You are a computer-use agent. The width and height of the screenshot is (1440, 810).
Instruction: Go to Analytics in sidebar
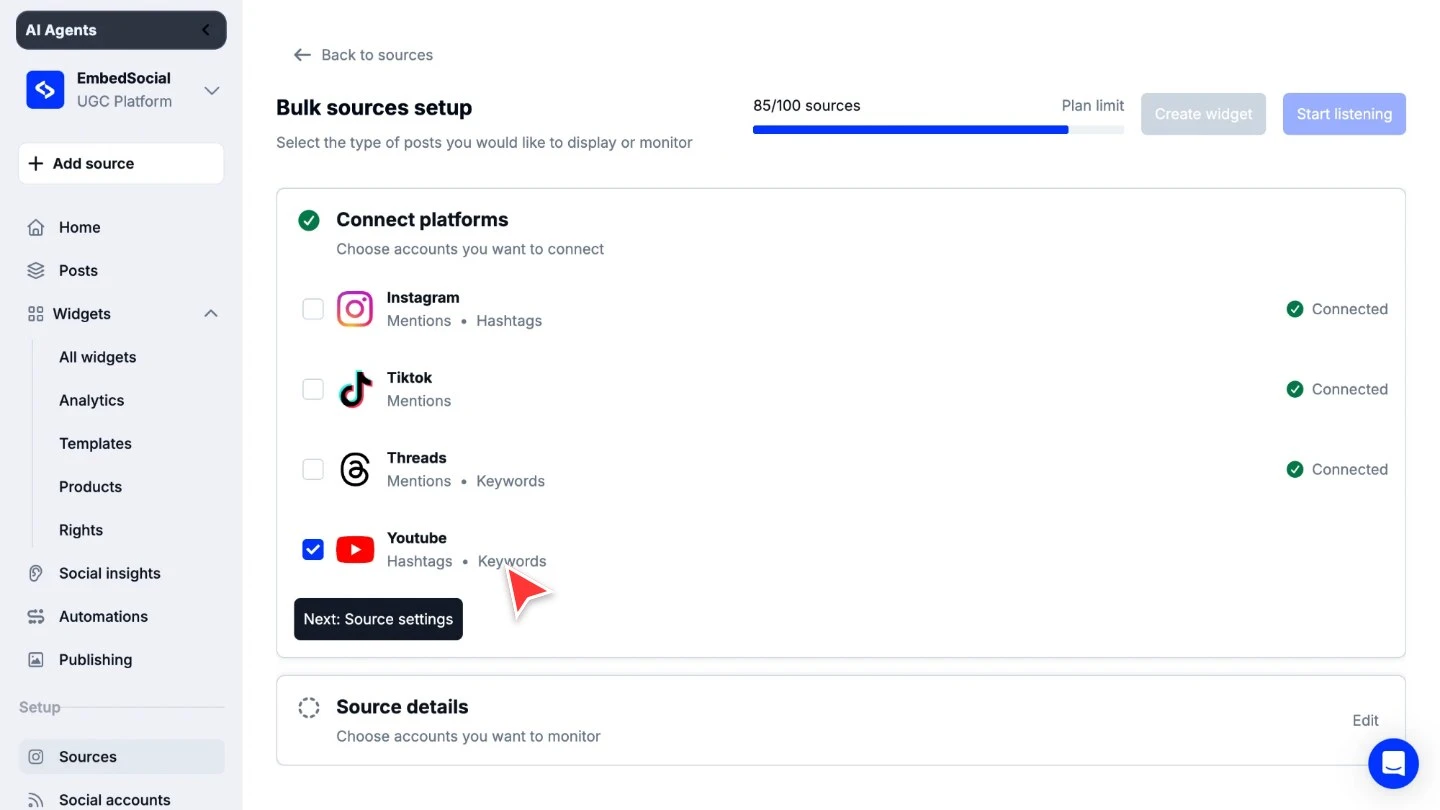(x=91, y=400)
